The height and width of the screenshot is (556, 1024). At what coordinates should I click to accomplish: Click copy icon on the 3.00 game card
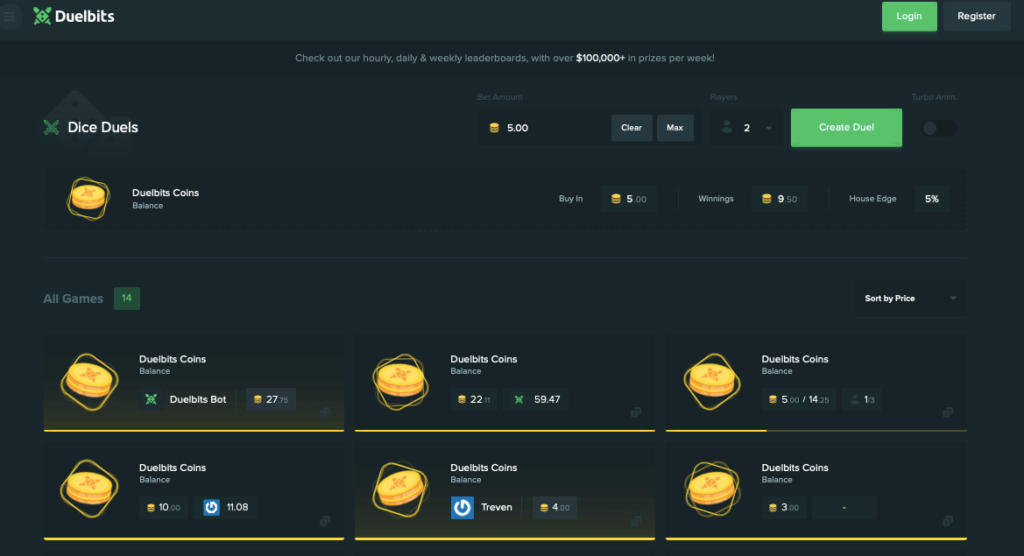tap(947, 521)
